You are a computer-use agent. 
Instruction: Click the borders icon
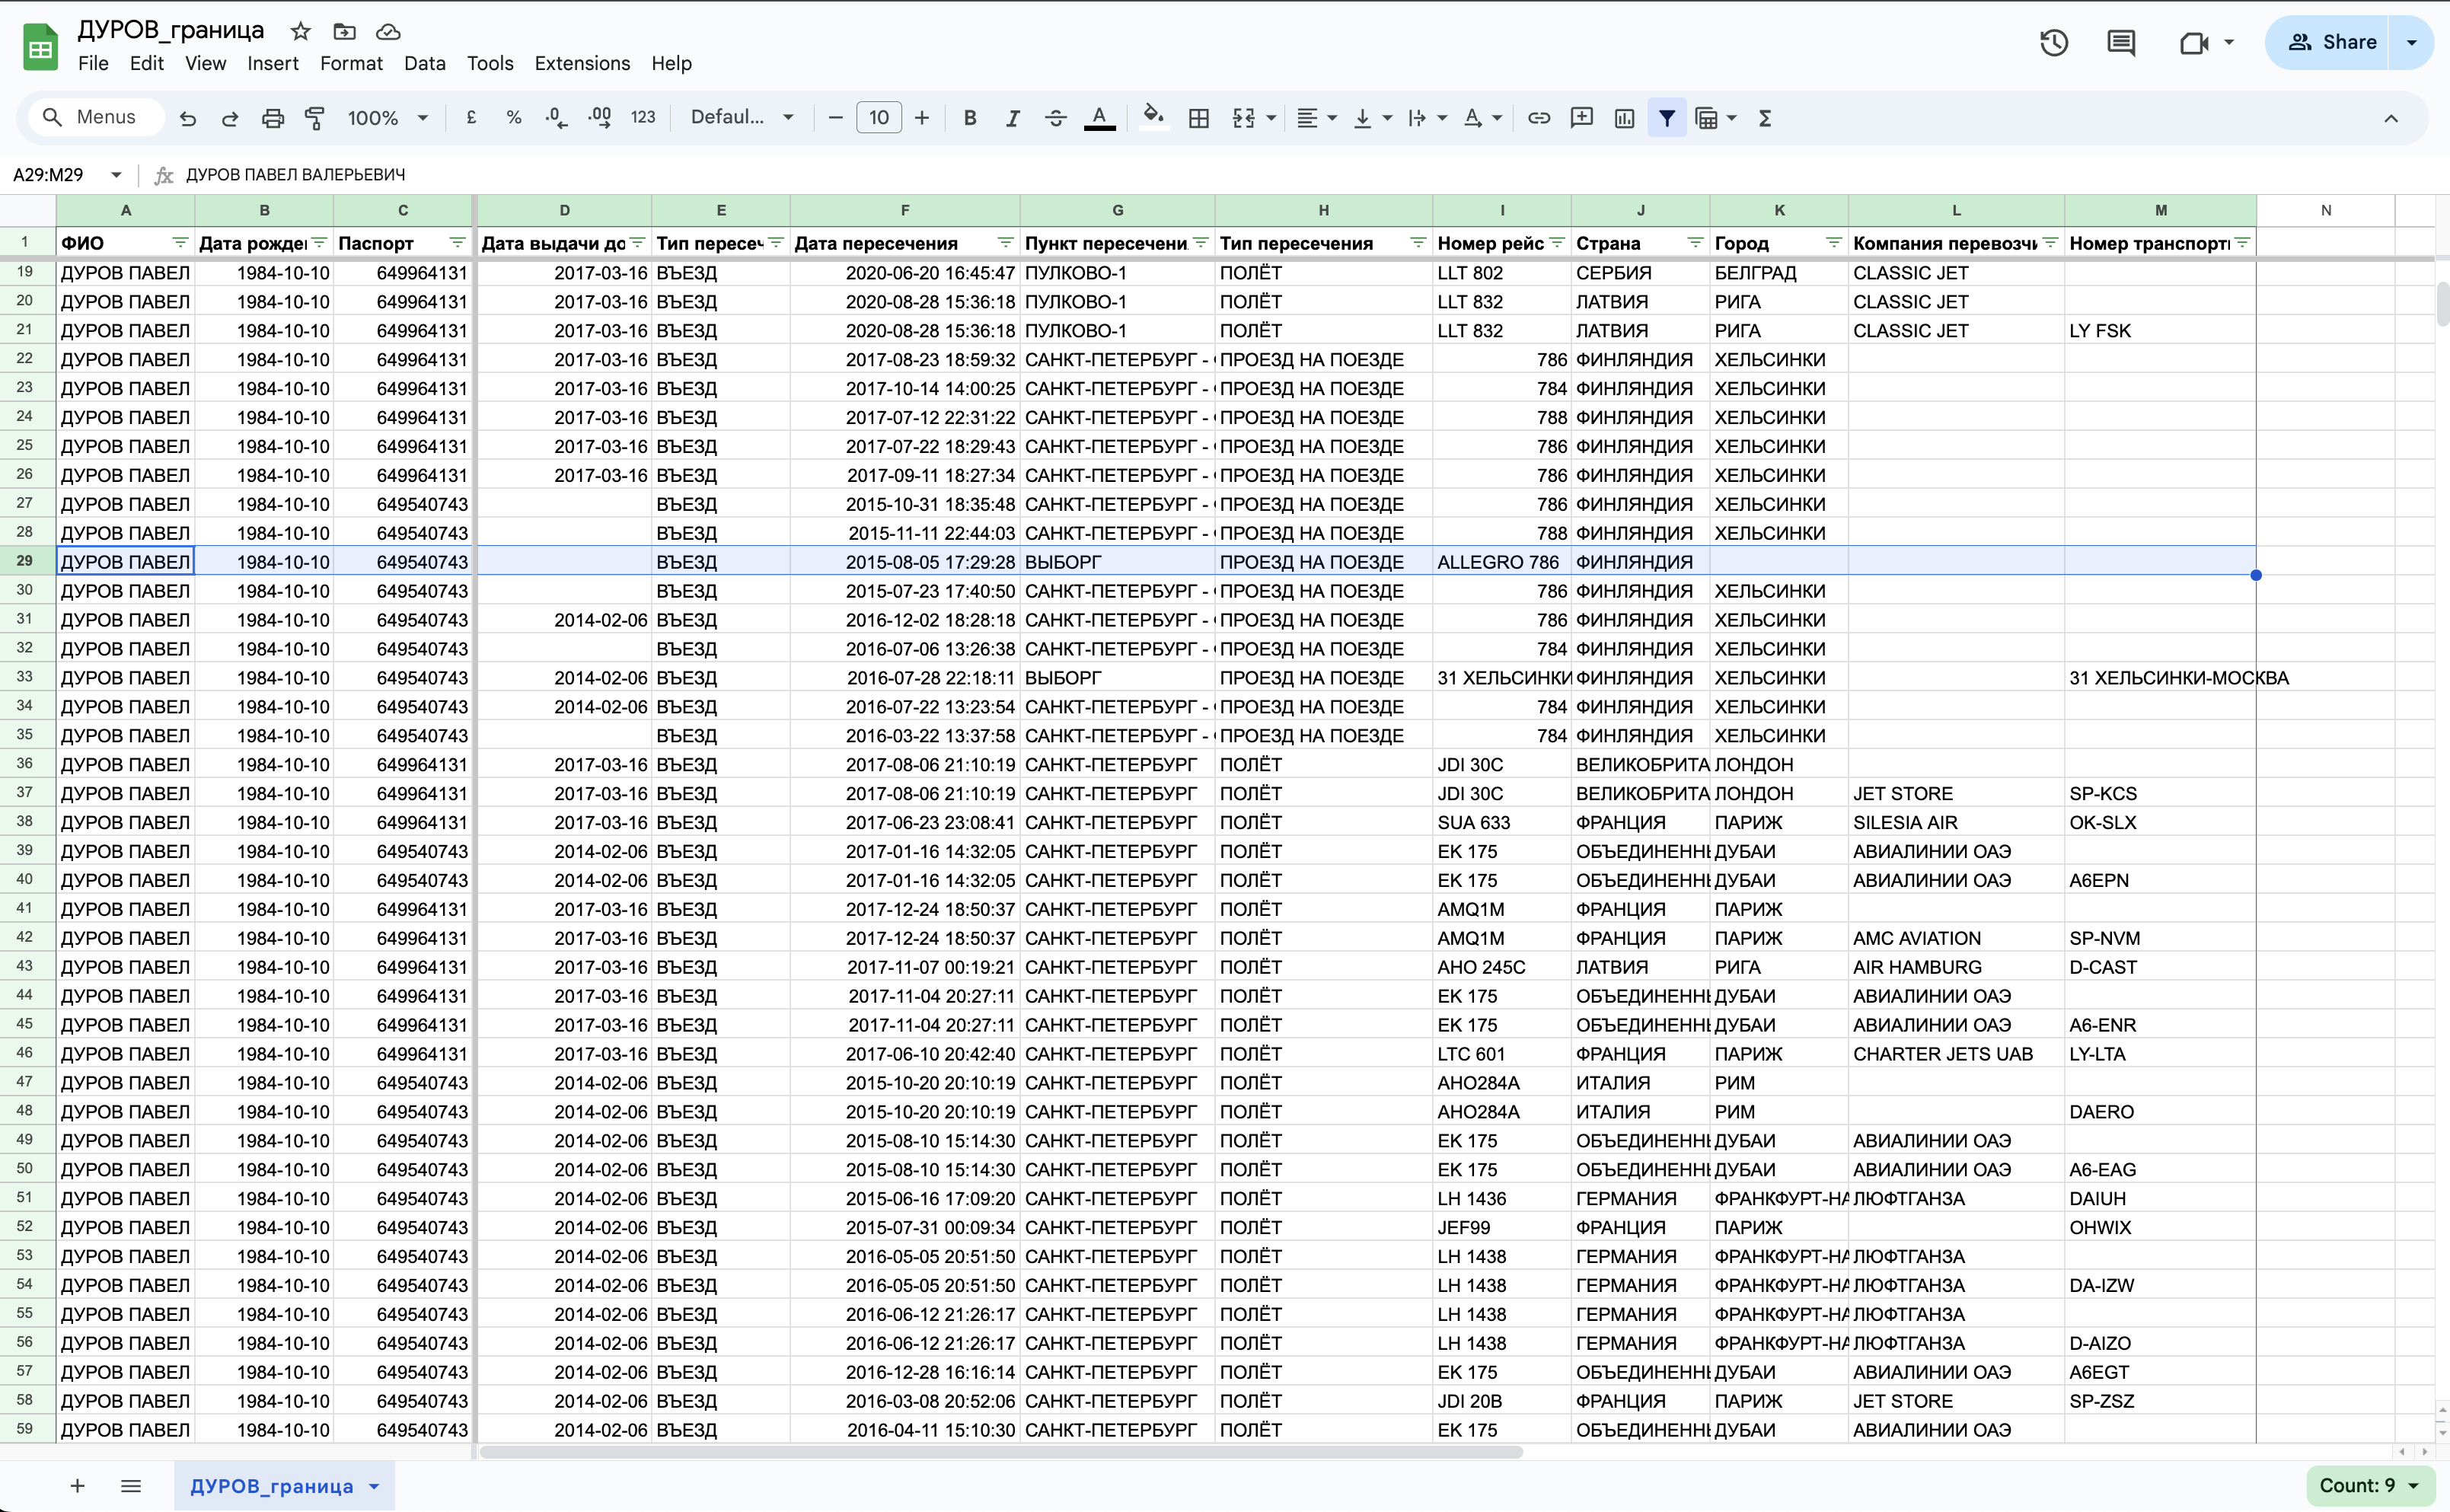tap(1198, 118)
